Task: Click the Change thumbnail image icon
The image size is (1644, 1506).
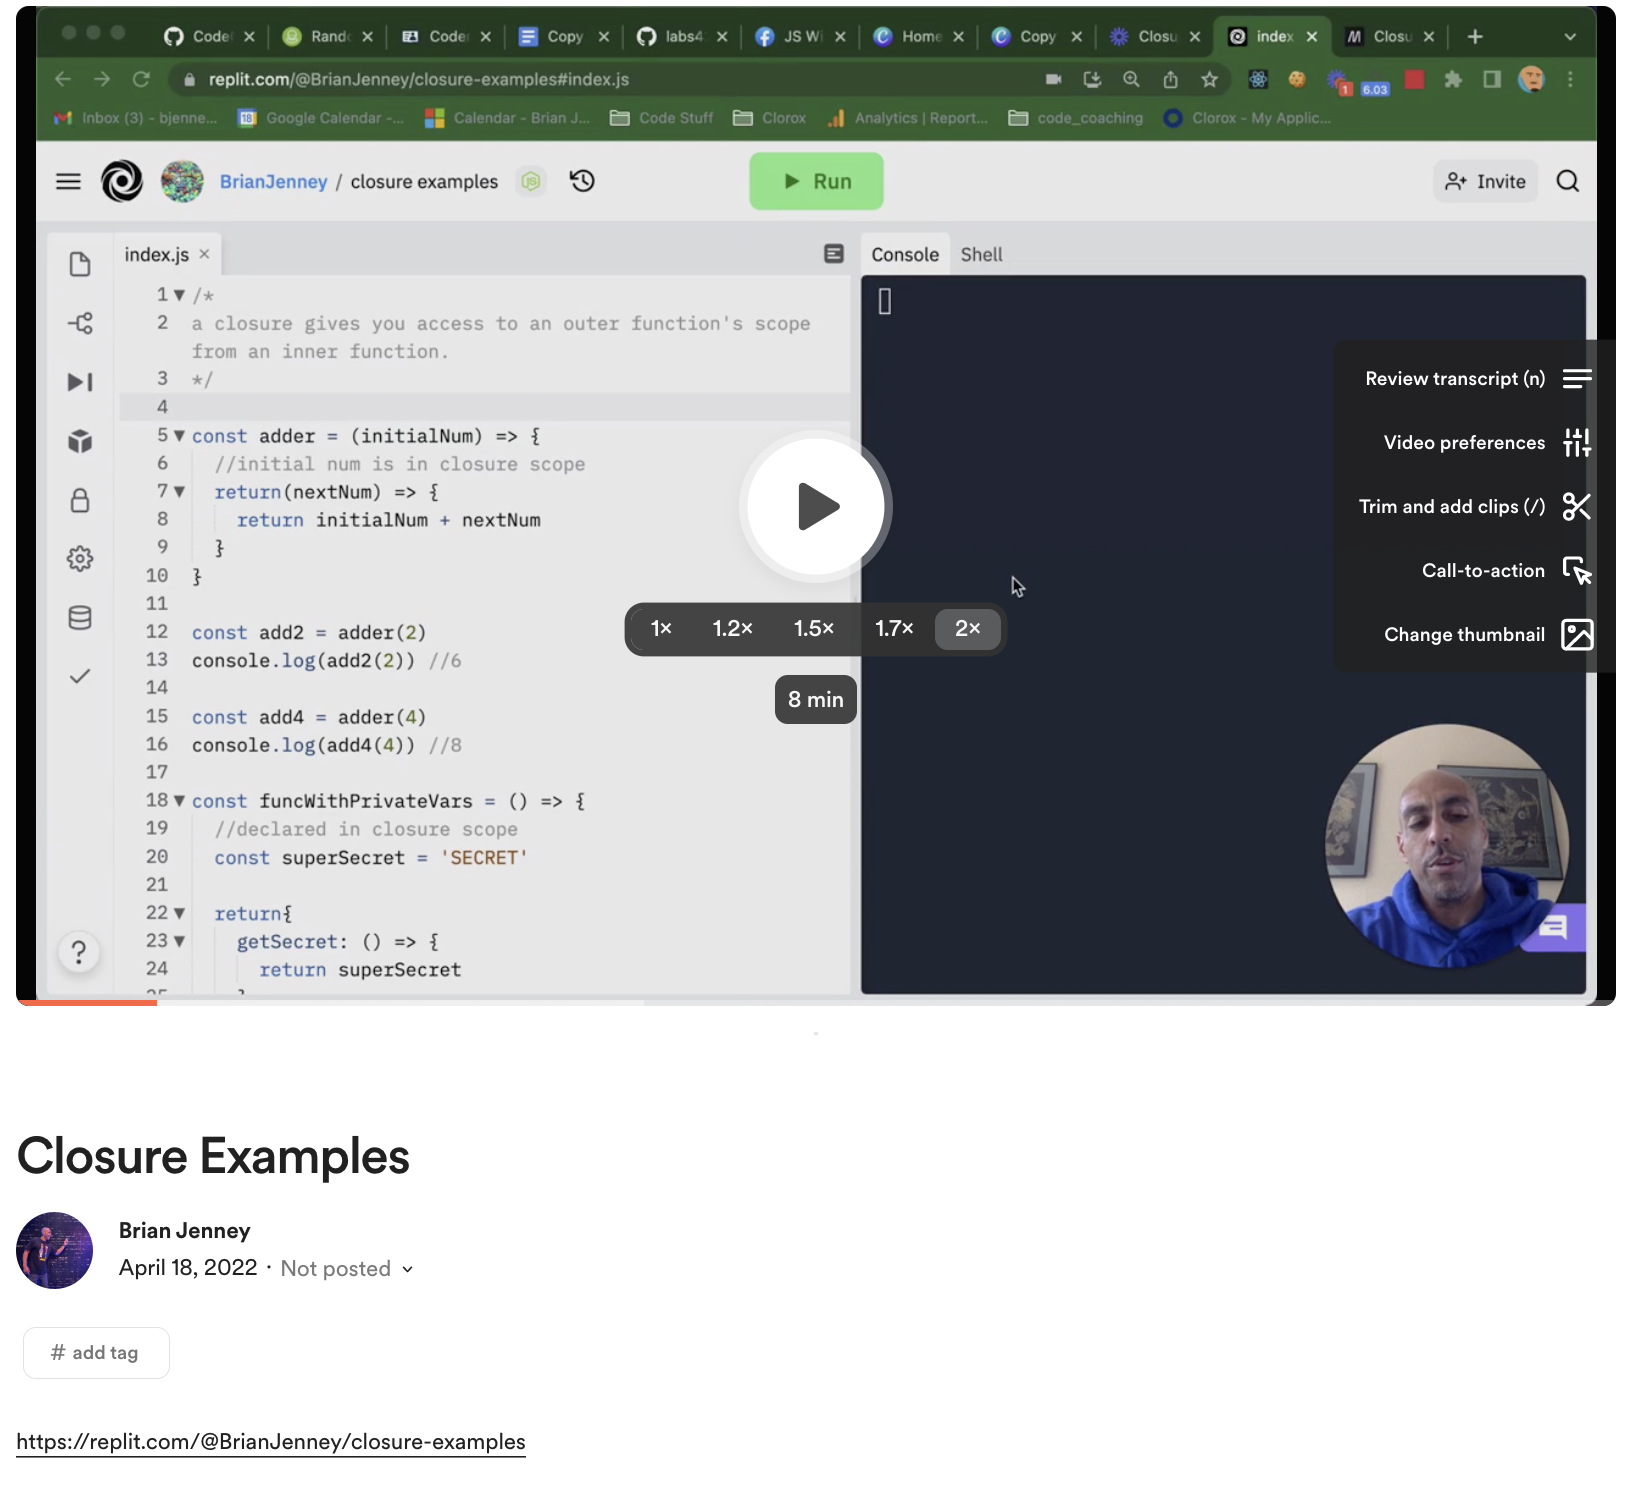Action: pyautogui.click(x=1576, y=635)
